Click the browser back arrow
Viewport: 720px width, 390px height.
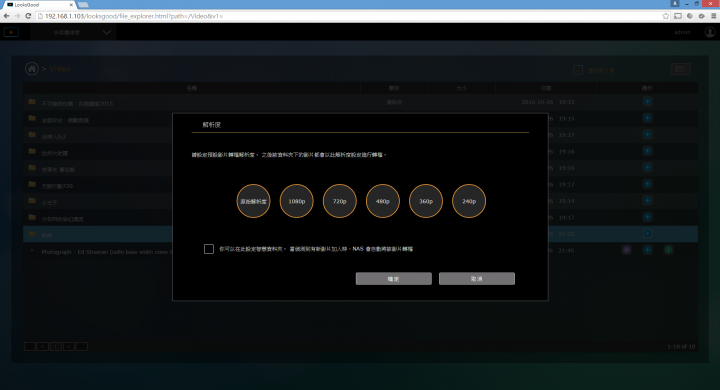point(6,16)
